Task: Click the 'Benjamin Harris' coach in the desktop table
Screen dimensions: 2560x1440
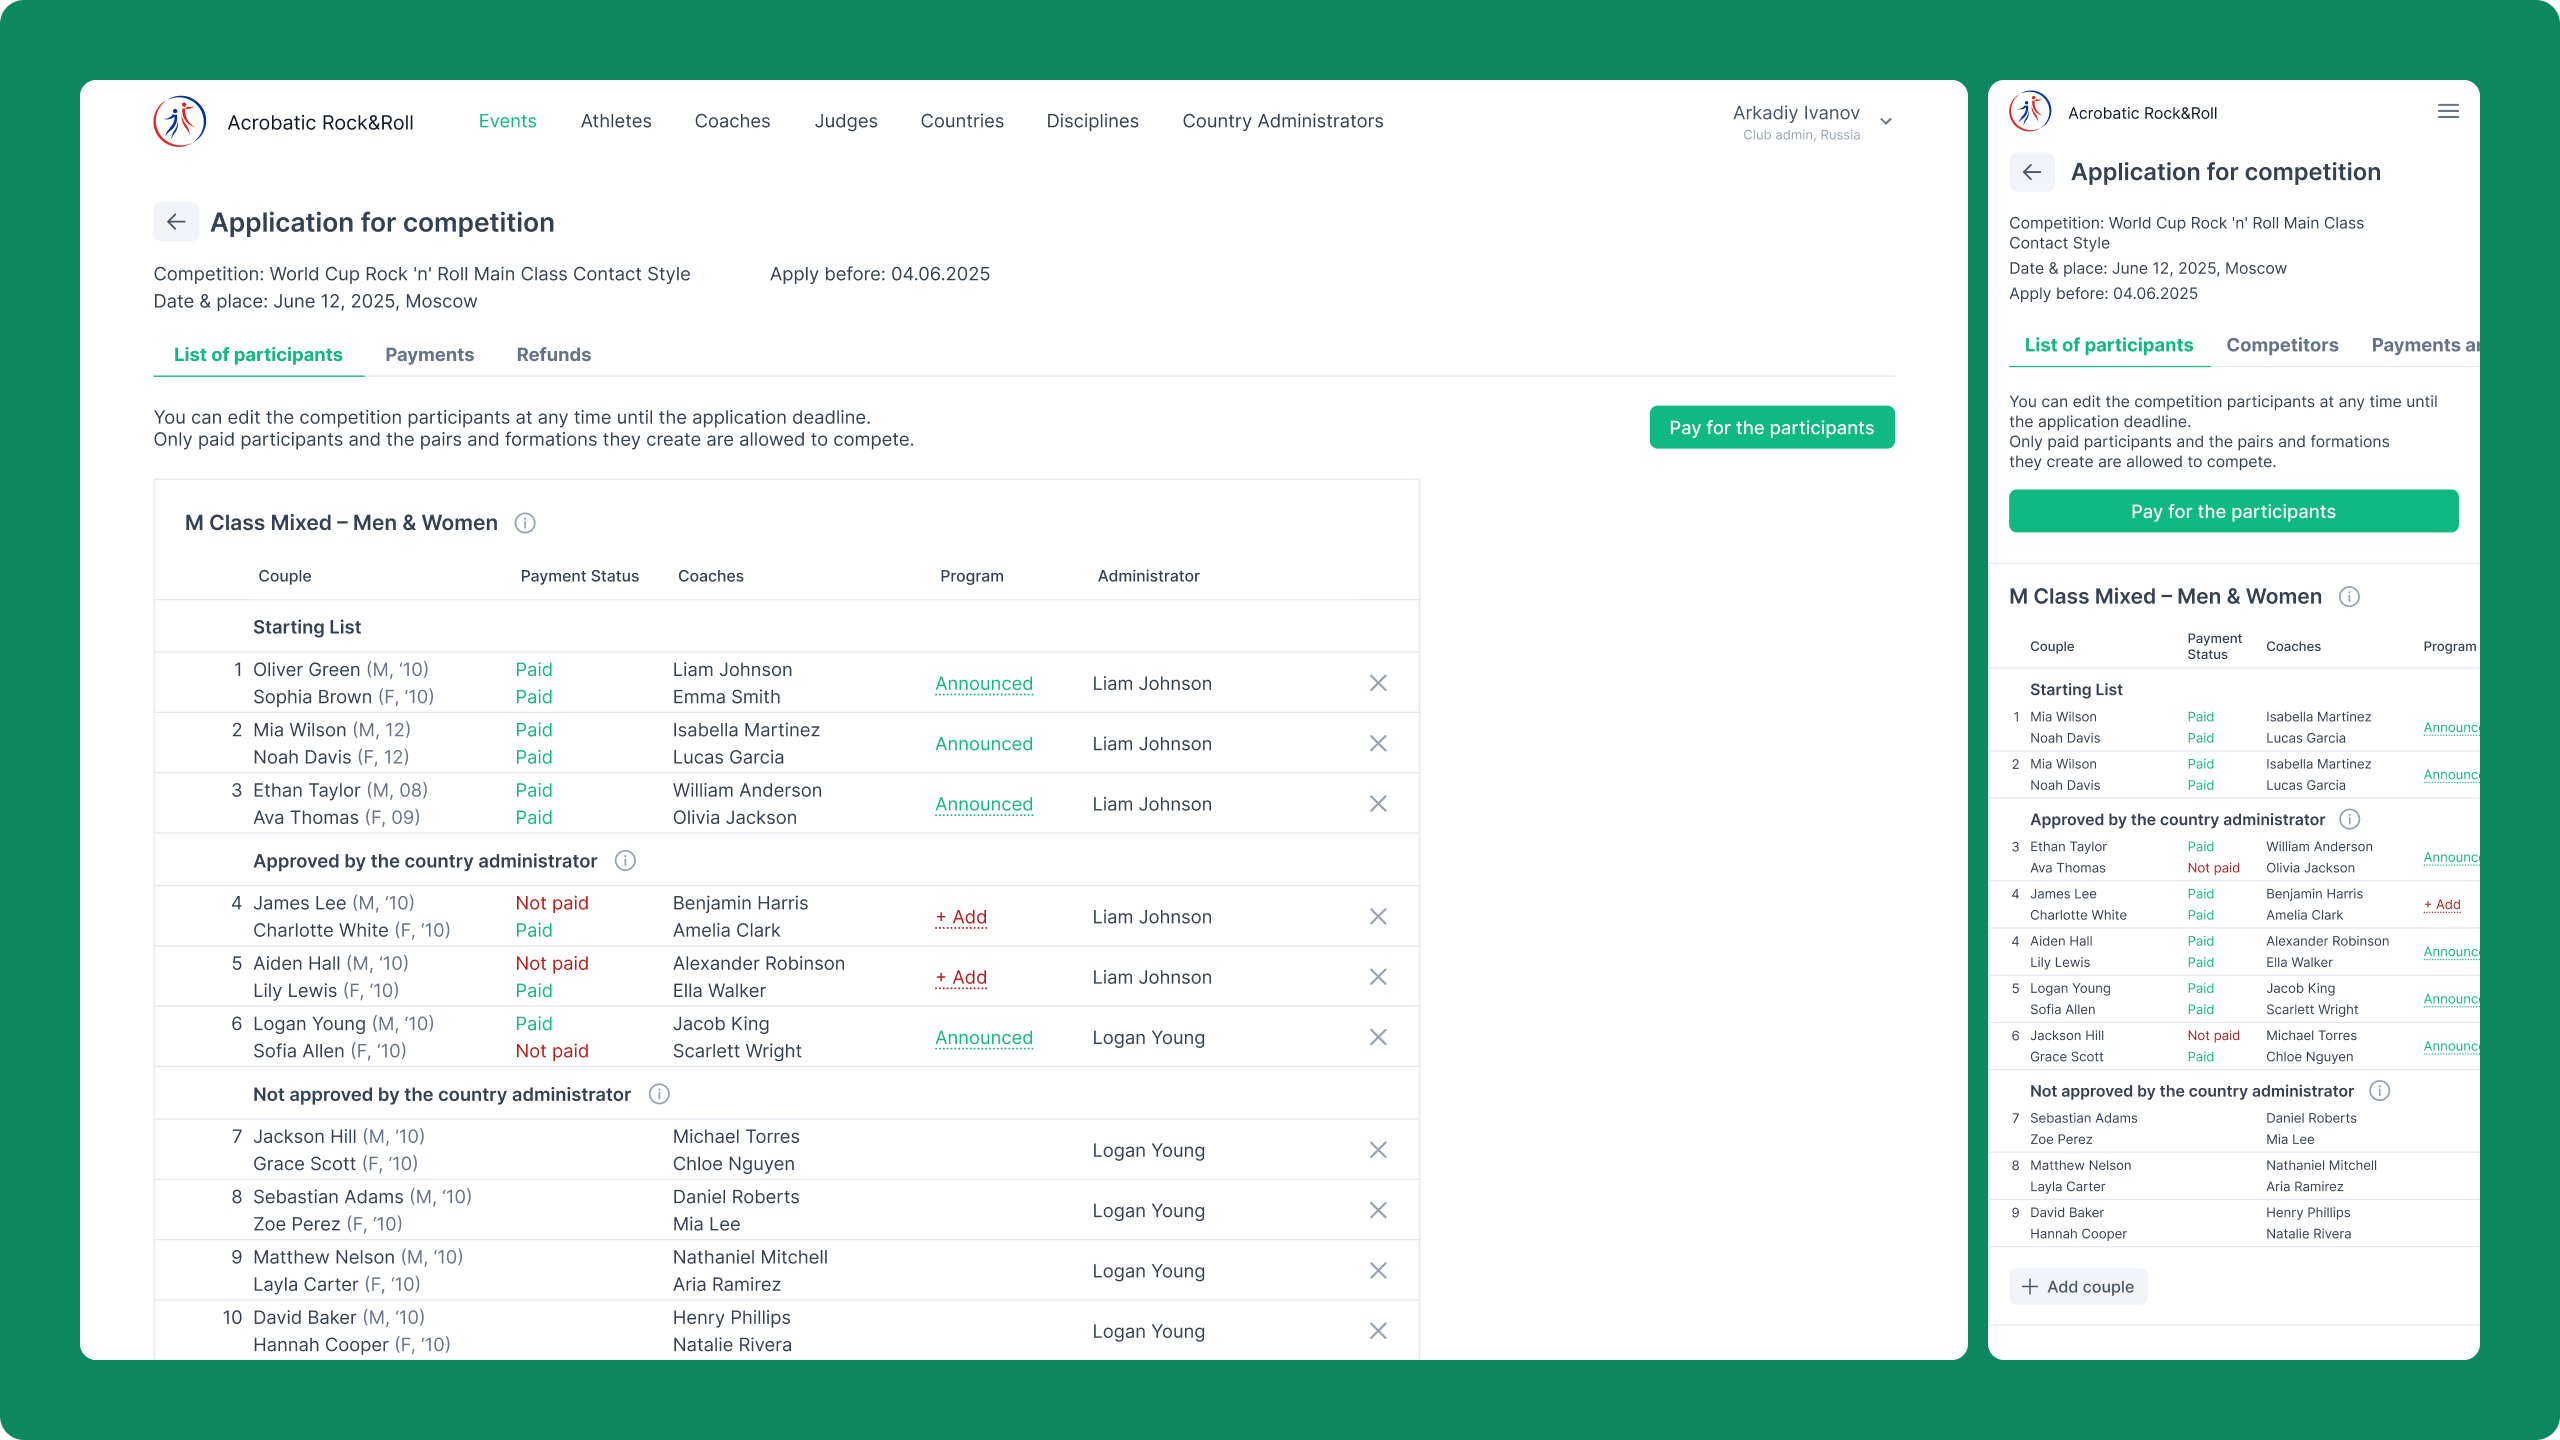Action: pos(740,903)
